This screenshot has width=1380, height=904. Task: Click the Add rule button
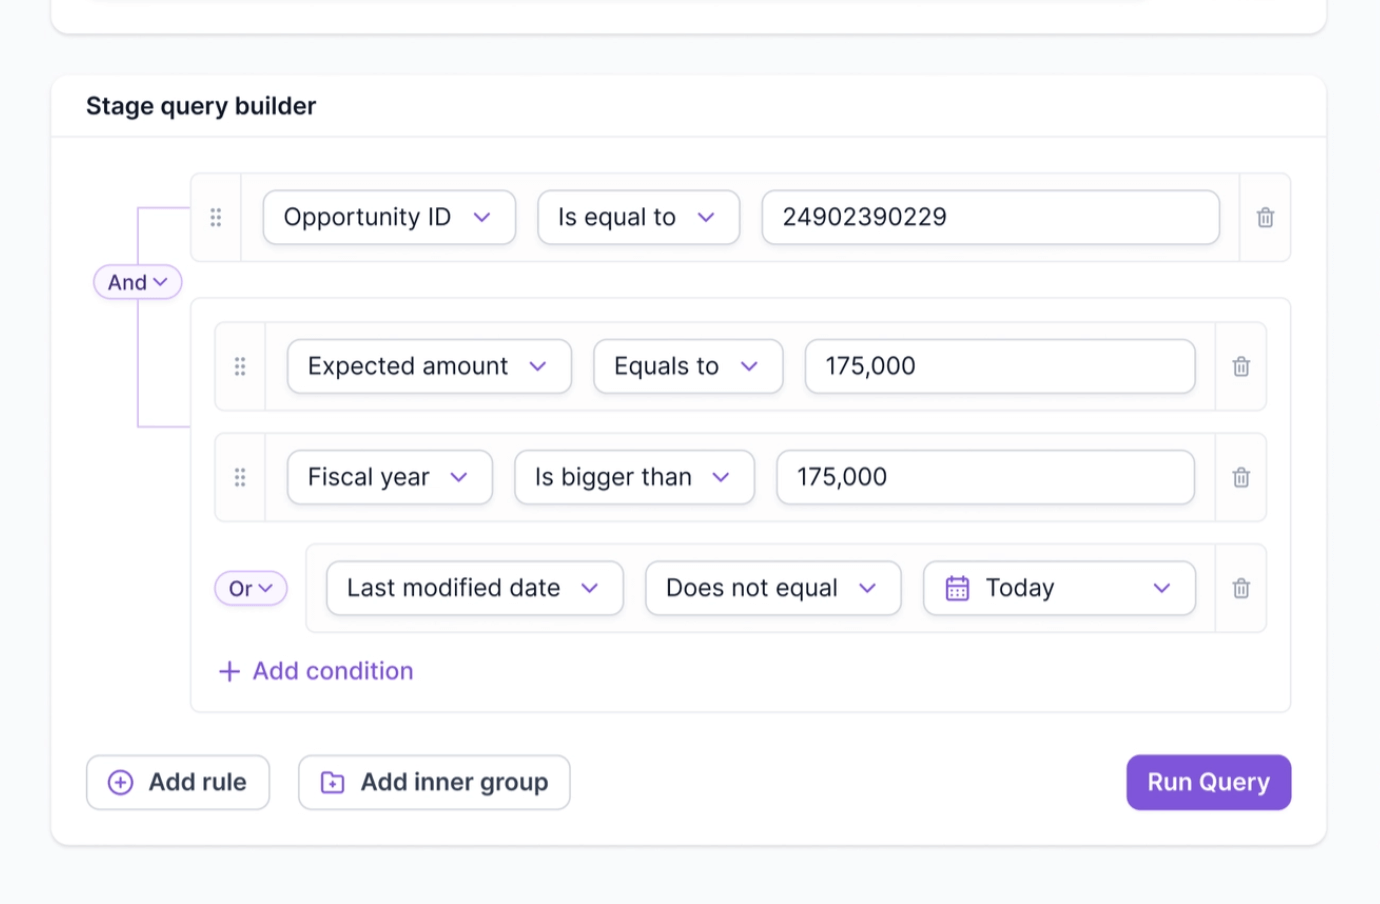(x=178, y=782)
